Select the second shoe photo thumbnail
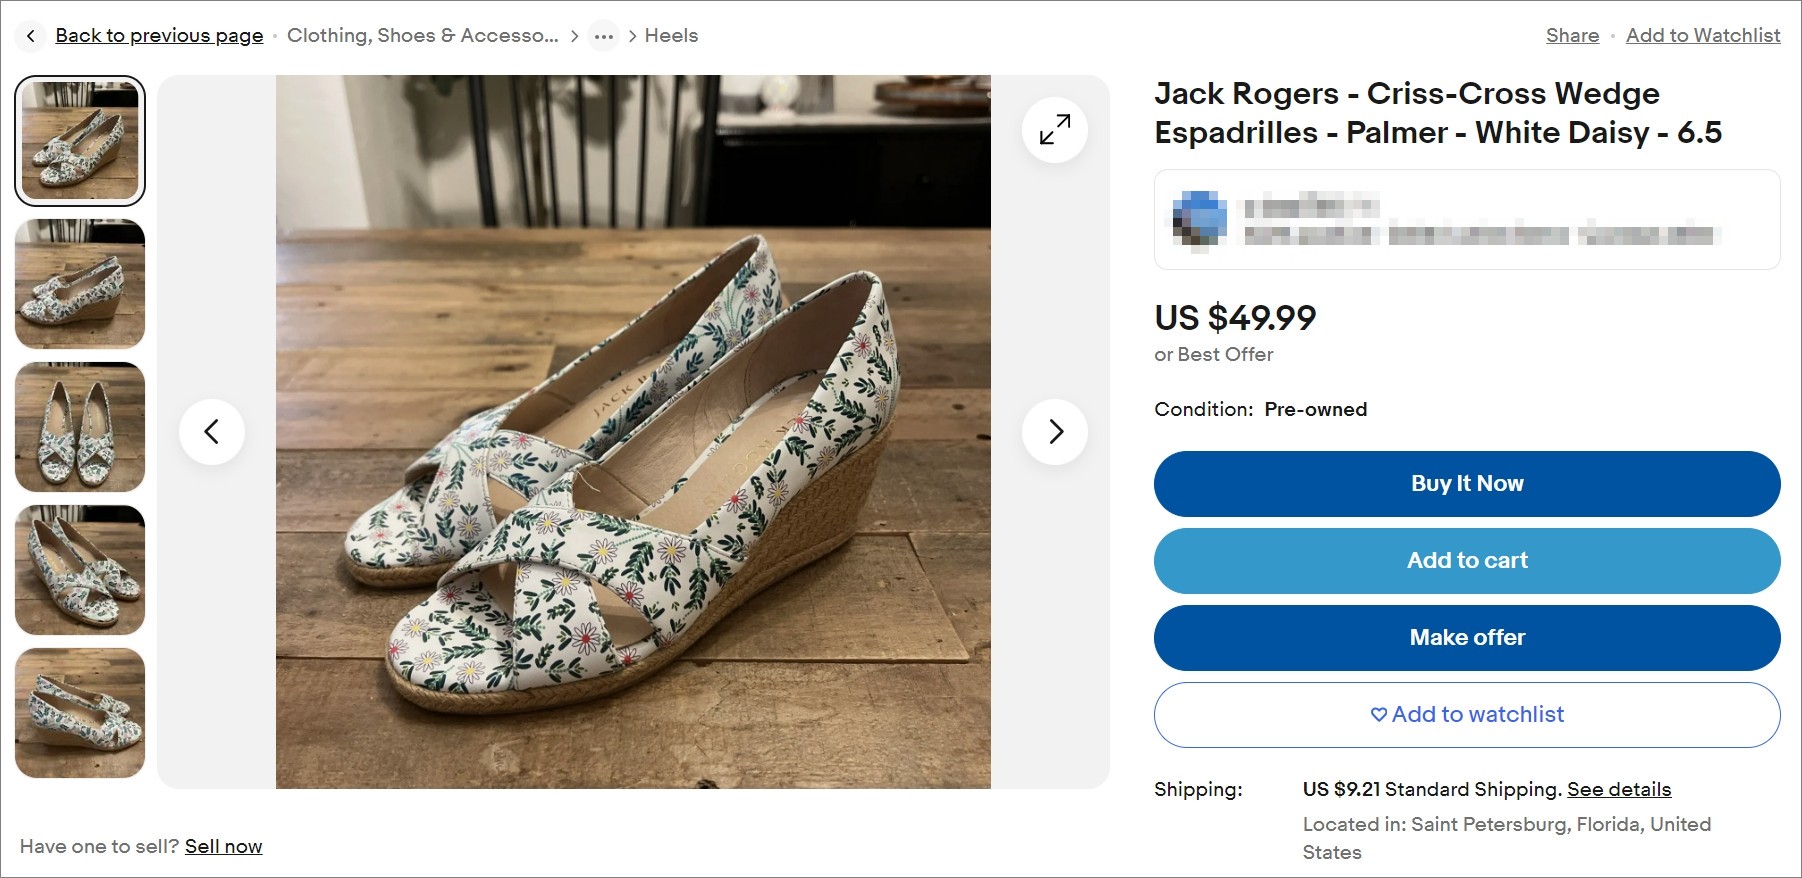Image resolution: width=1802 pixels, height=878 pixels. (x=79, y=284)
